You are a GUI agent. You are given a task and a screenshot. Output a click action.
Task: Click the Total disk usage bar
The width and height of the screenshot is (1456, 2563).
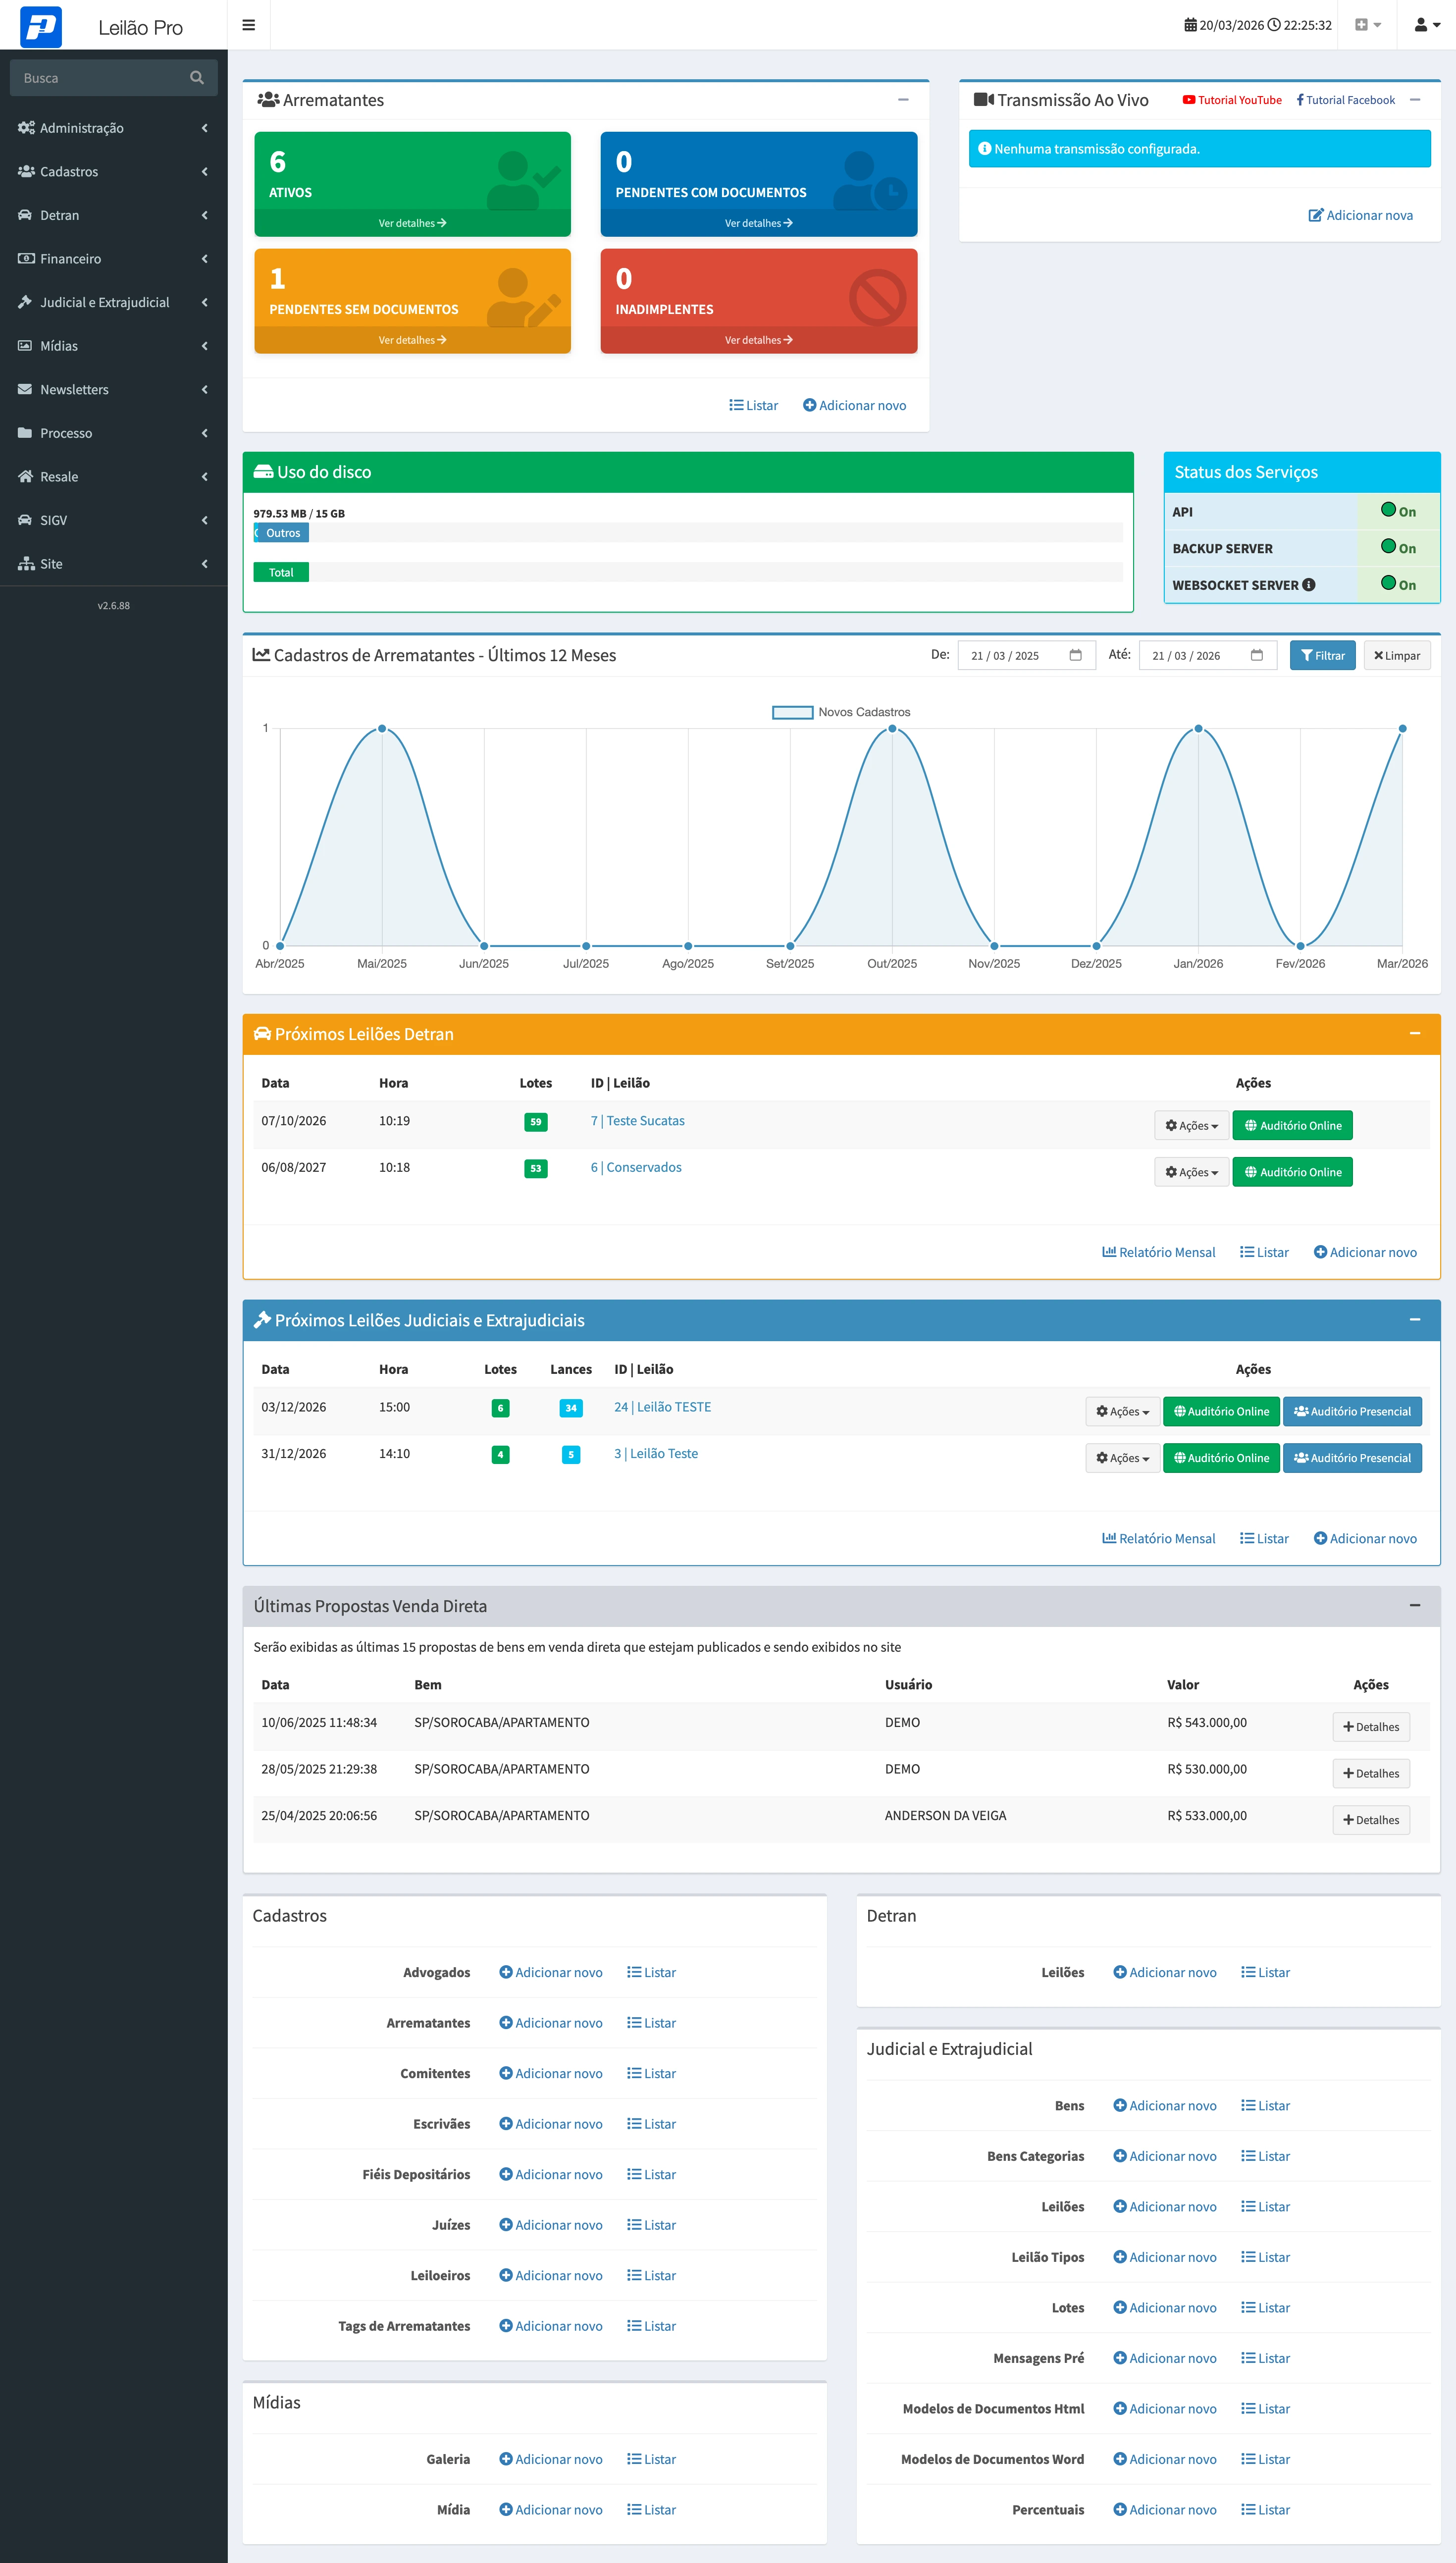coord(281,571)
